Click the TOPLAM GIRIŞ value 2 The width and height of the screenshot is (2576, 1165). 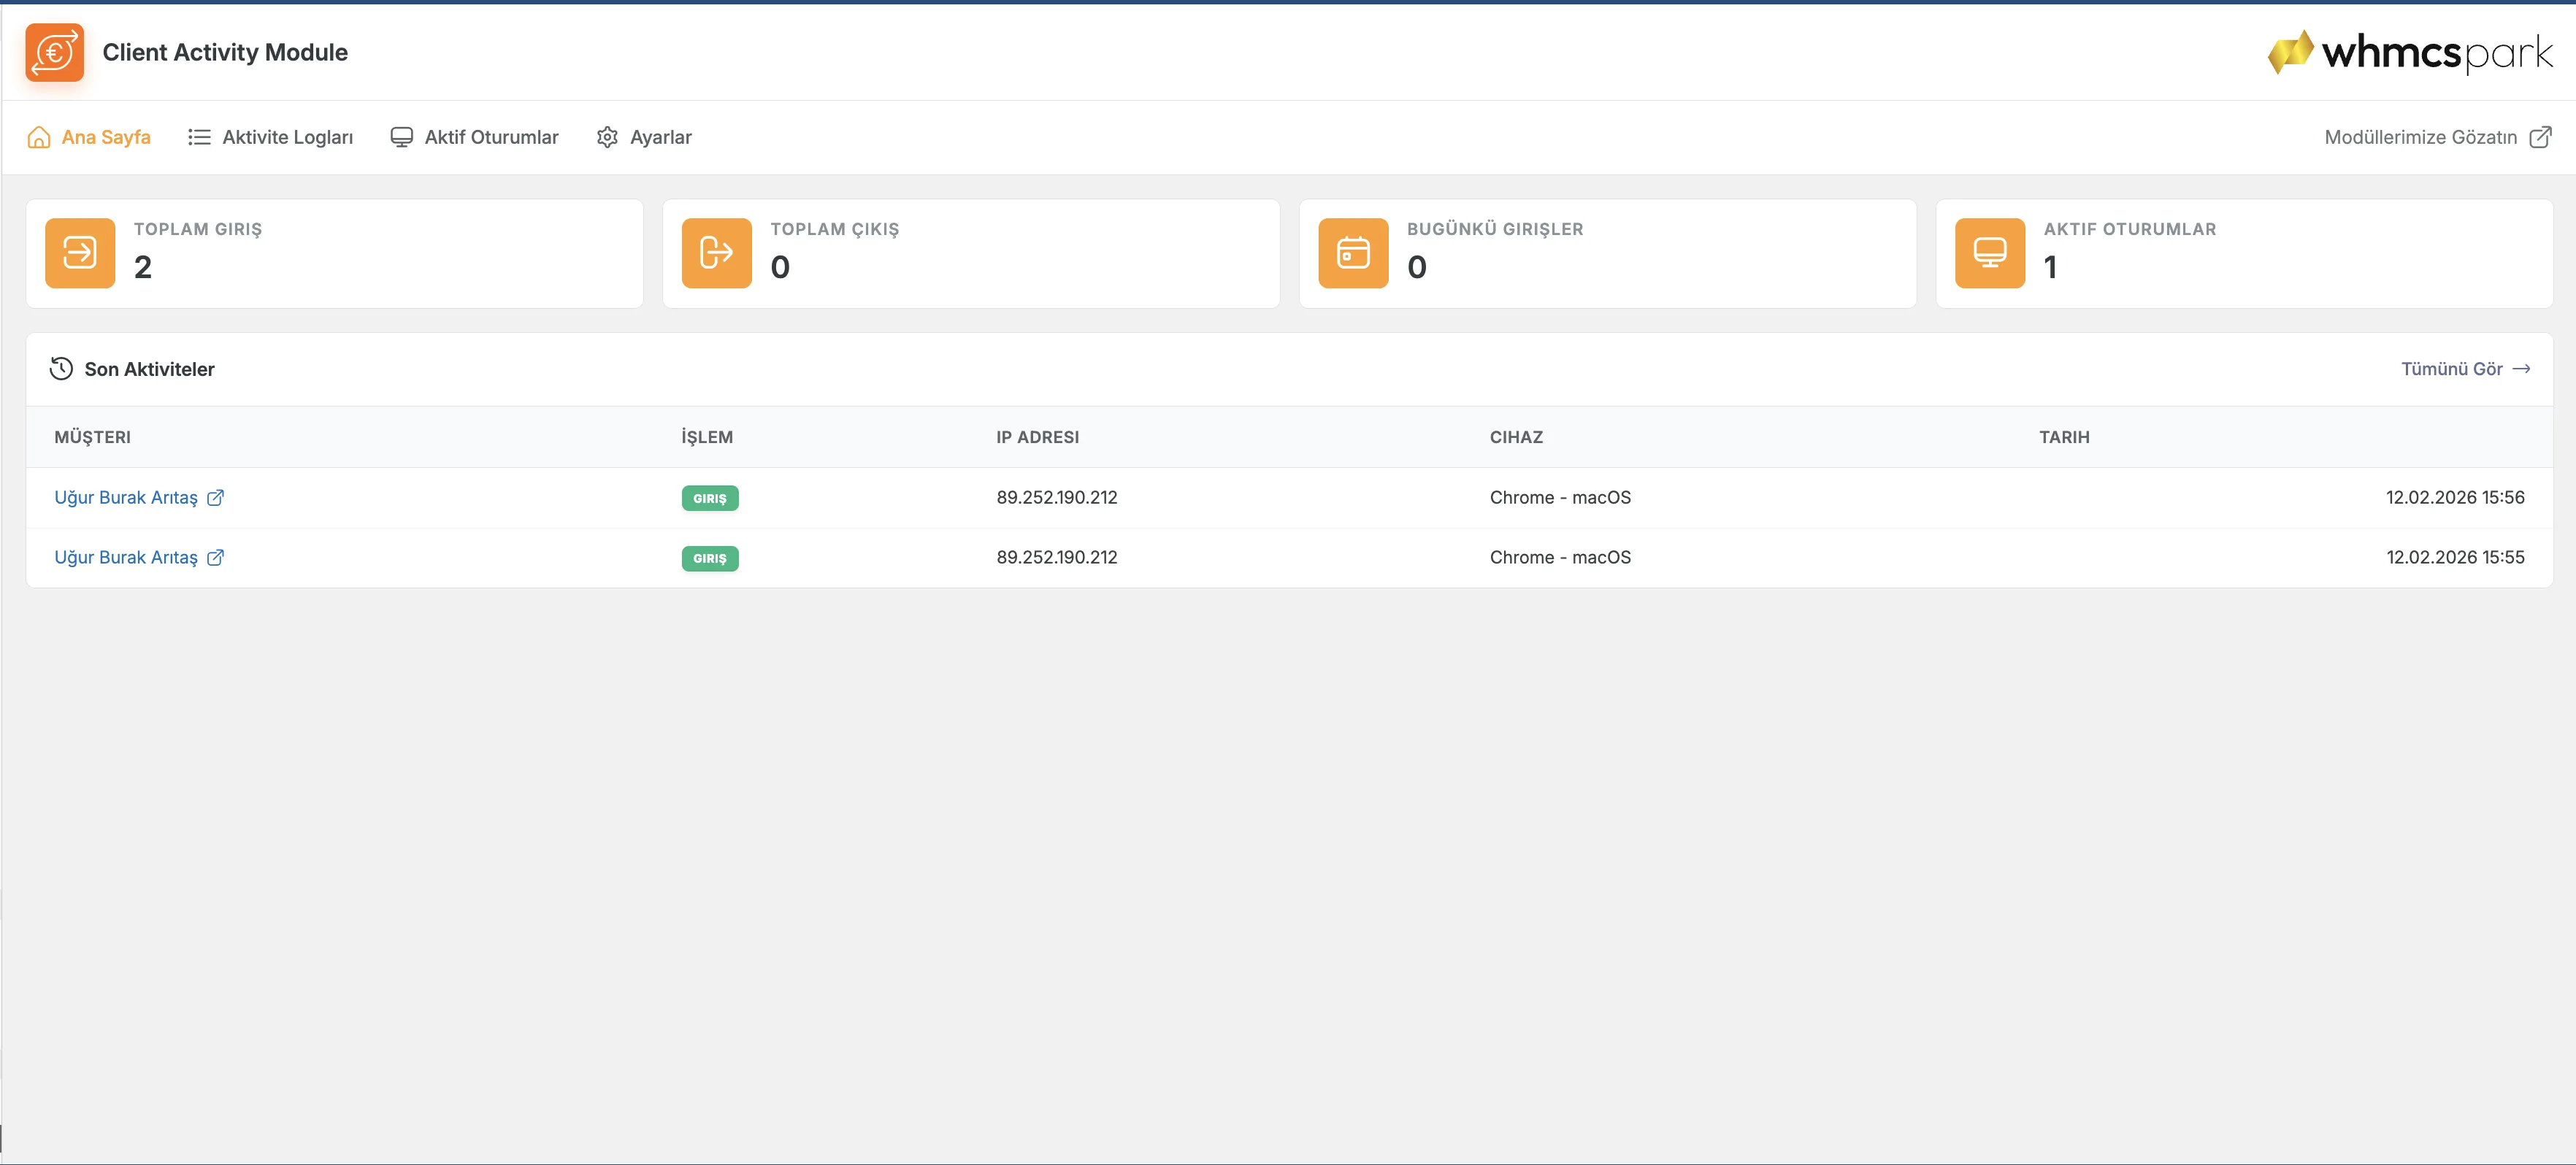point(143,267)
